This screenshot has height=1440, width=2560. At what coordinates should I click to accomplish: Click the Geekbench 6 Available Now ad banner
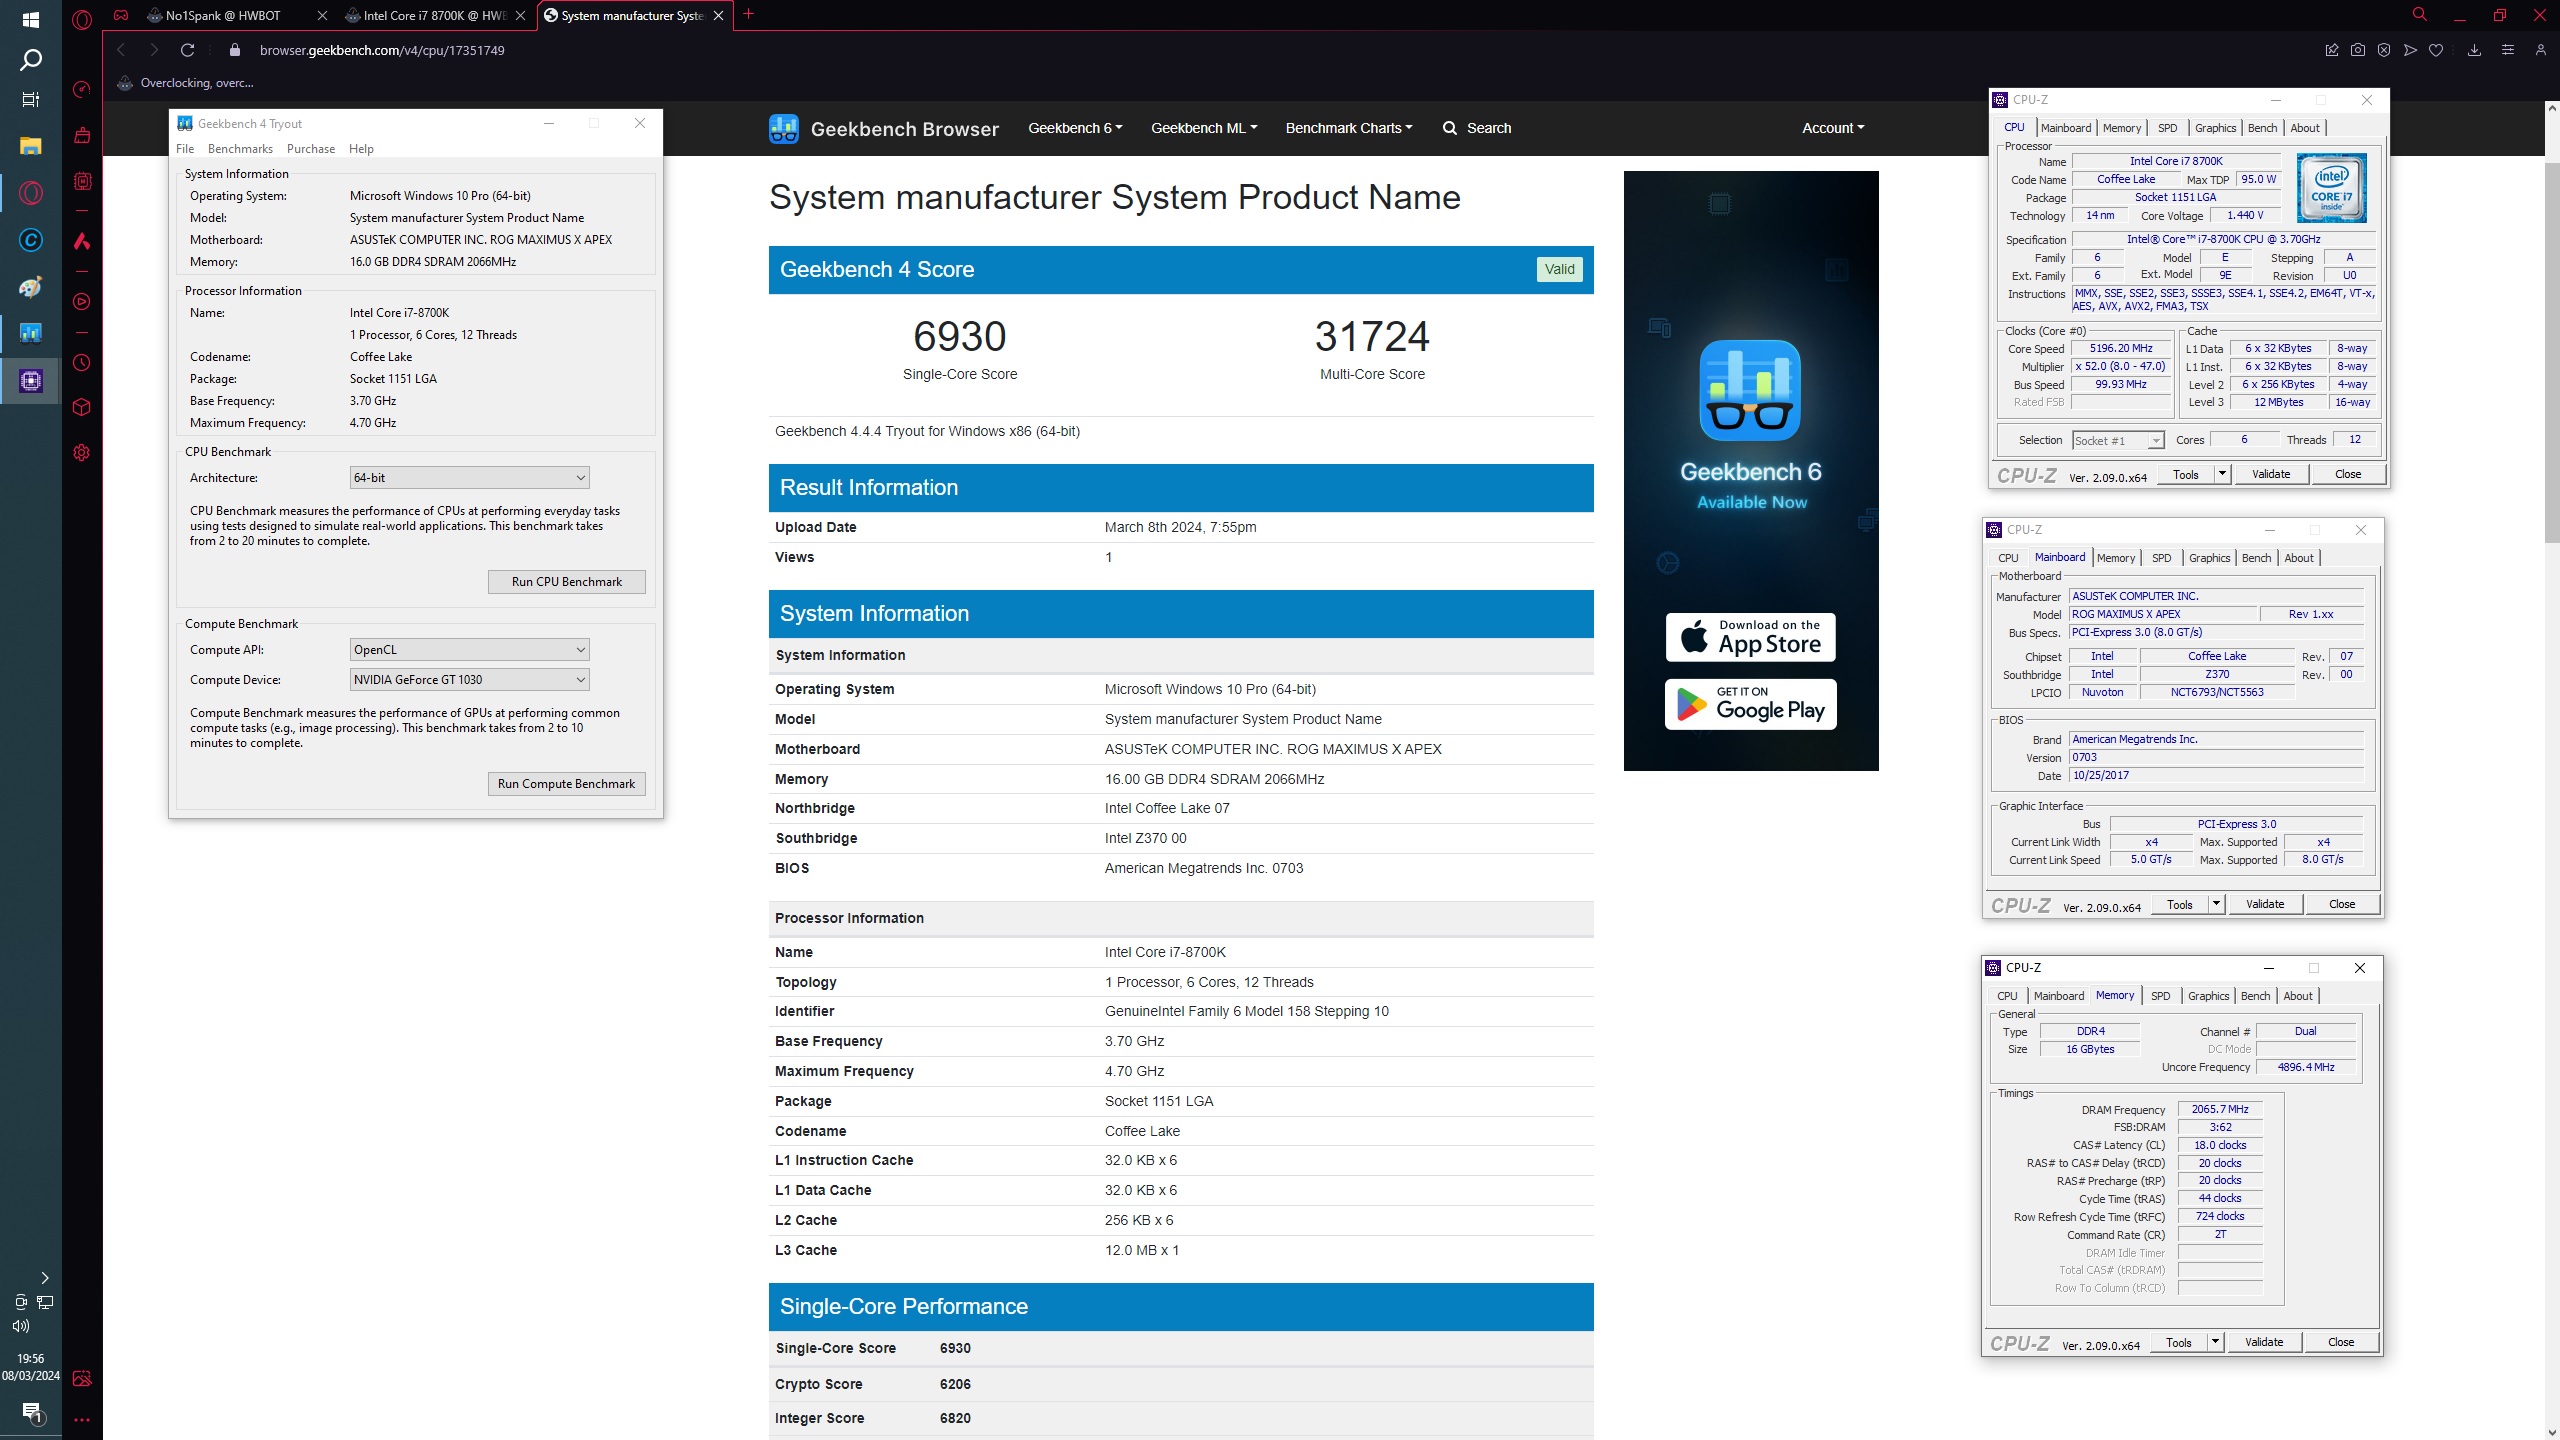click(x=1751, y=471)
